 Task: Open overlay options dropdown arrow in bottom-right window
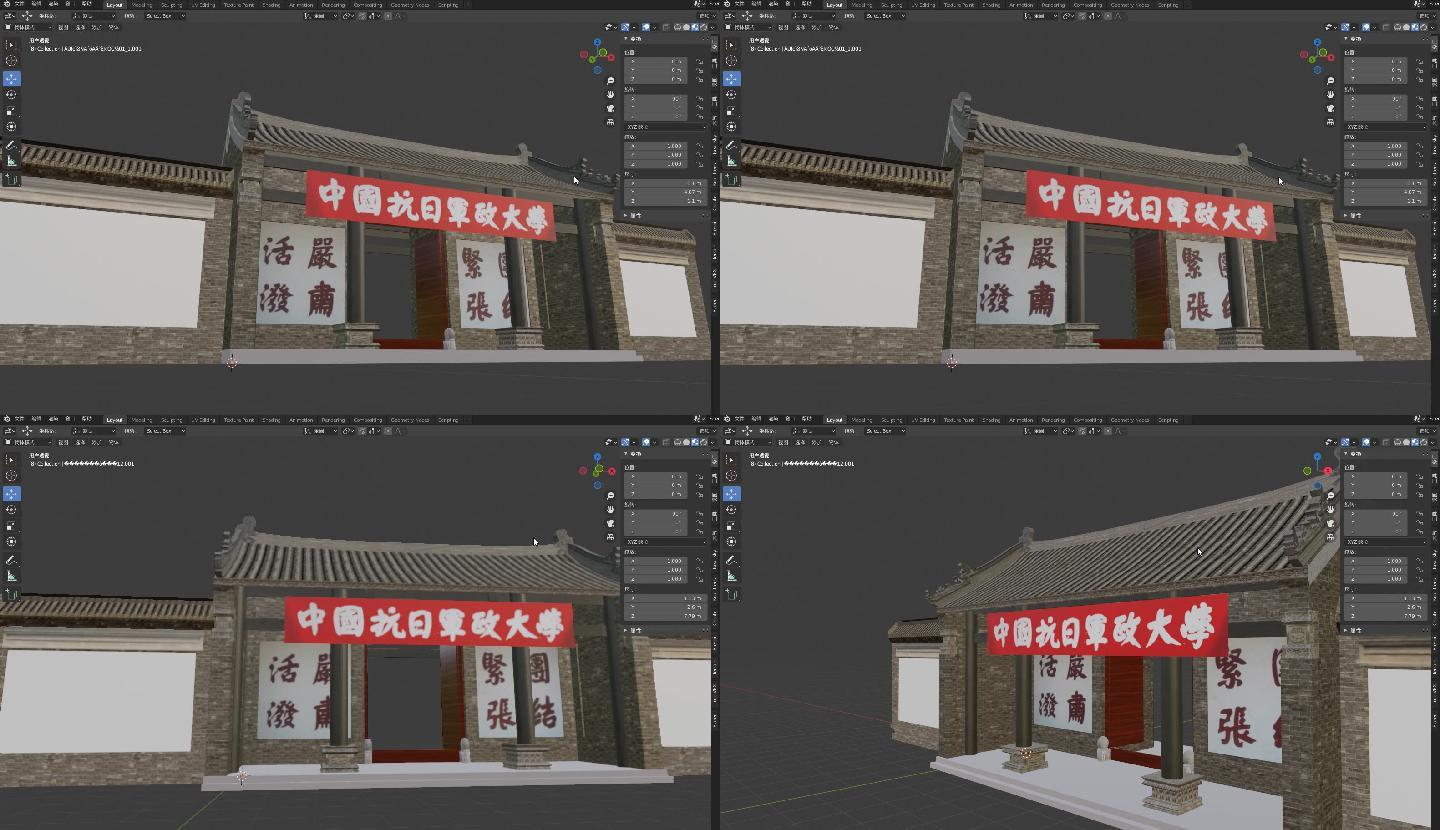click(1375, 442)
